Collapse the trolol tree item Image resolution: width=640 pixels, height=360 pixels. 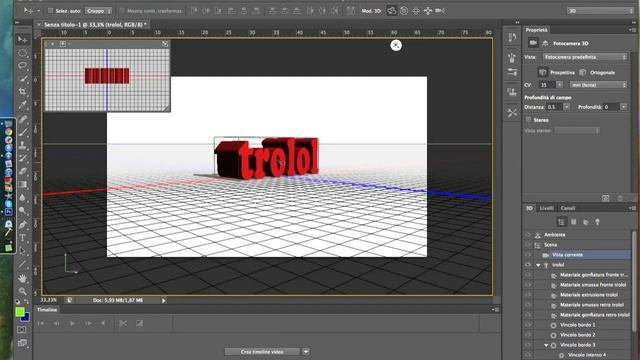point(538,265)
